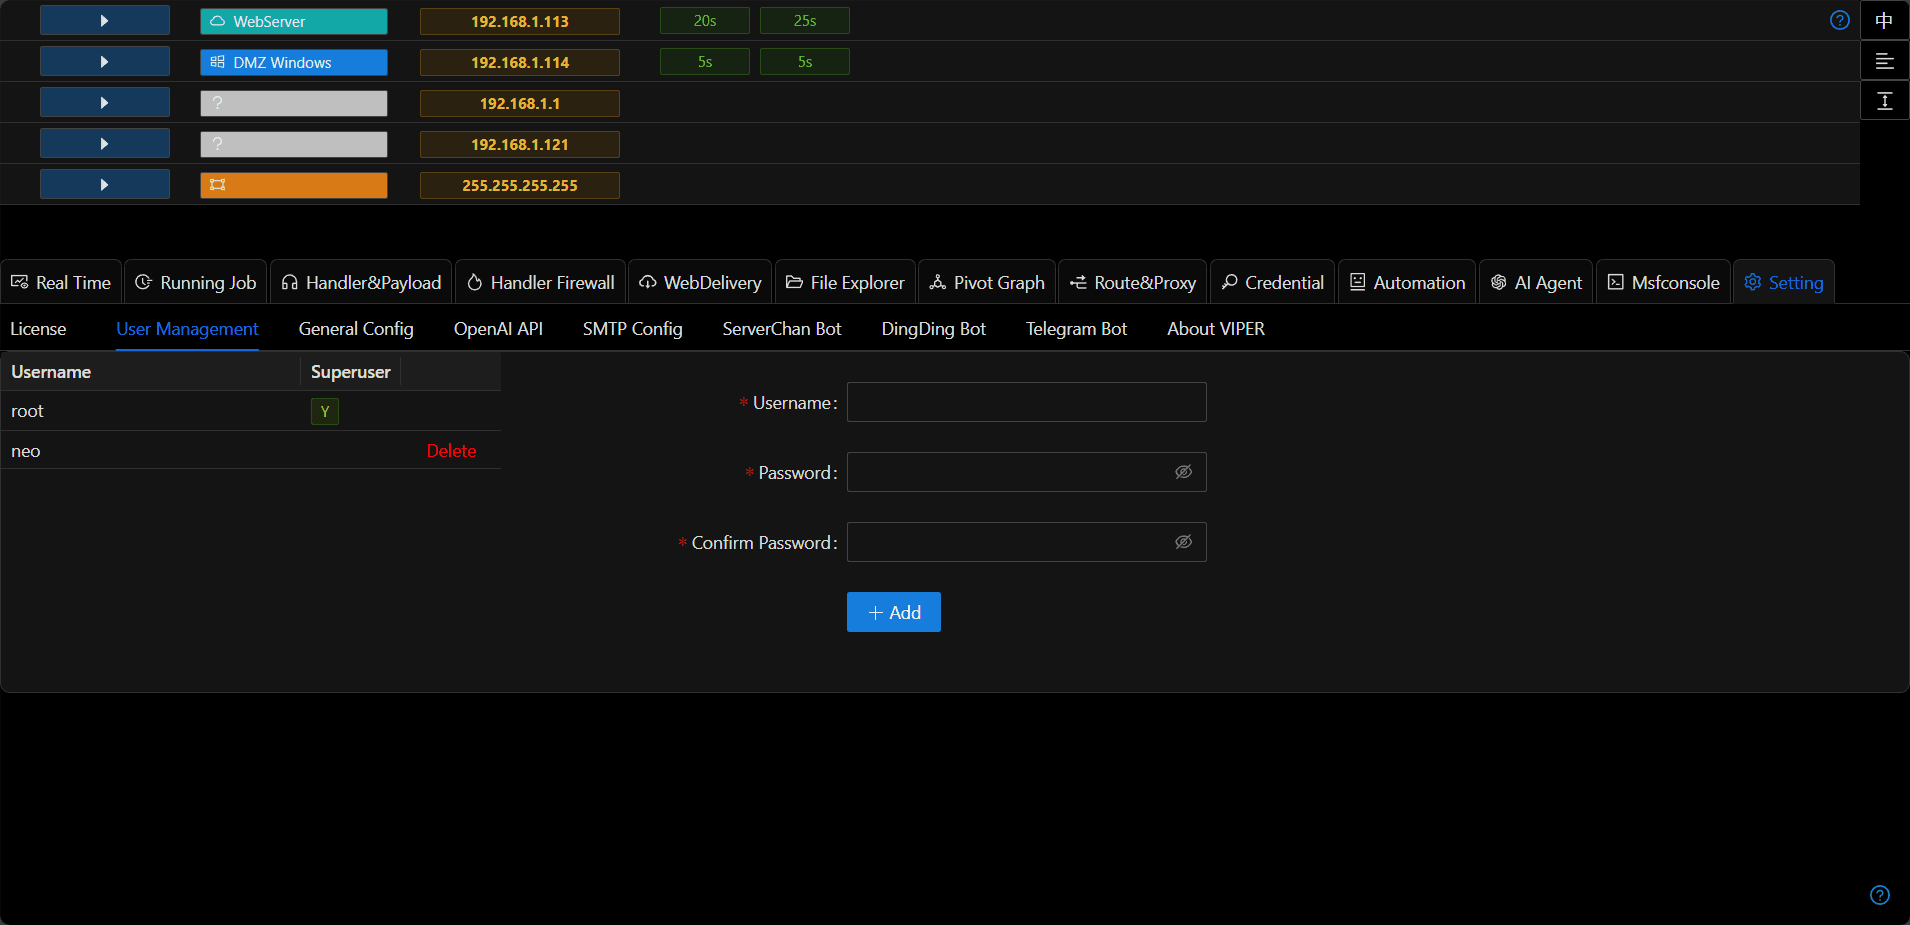Viewport: 1910px width, 925px height.
Task: Click the IP address 192.168.1.113
Action: [x=520, y=21]
